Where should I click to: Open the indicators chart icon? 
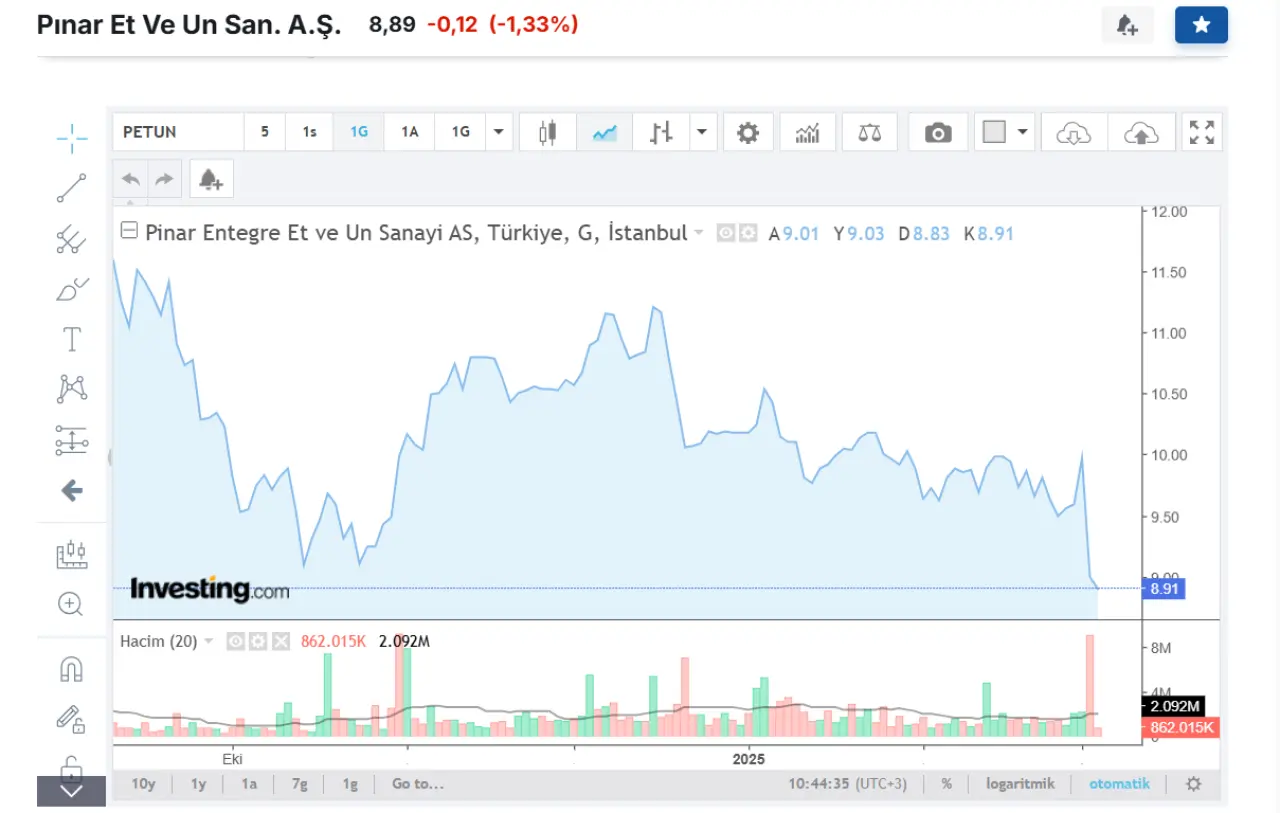pos(807,132)
